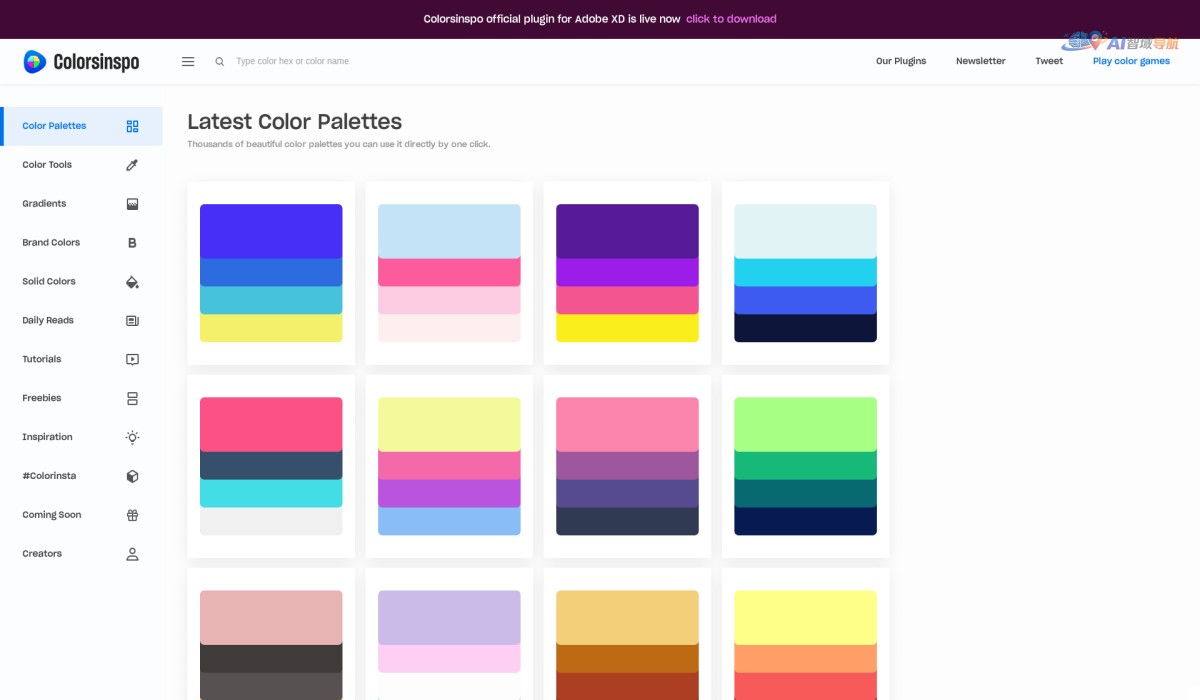Click the Color Tools eyedropper icon

click(x=132, y=165)
